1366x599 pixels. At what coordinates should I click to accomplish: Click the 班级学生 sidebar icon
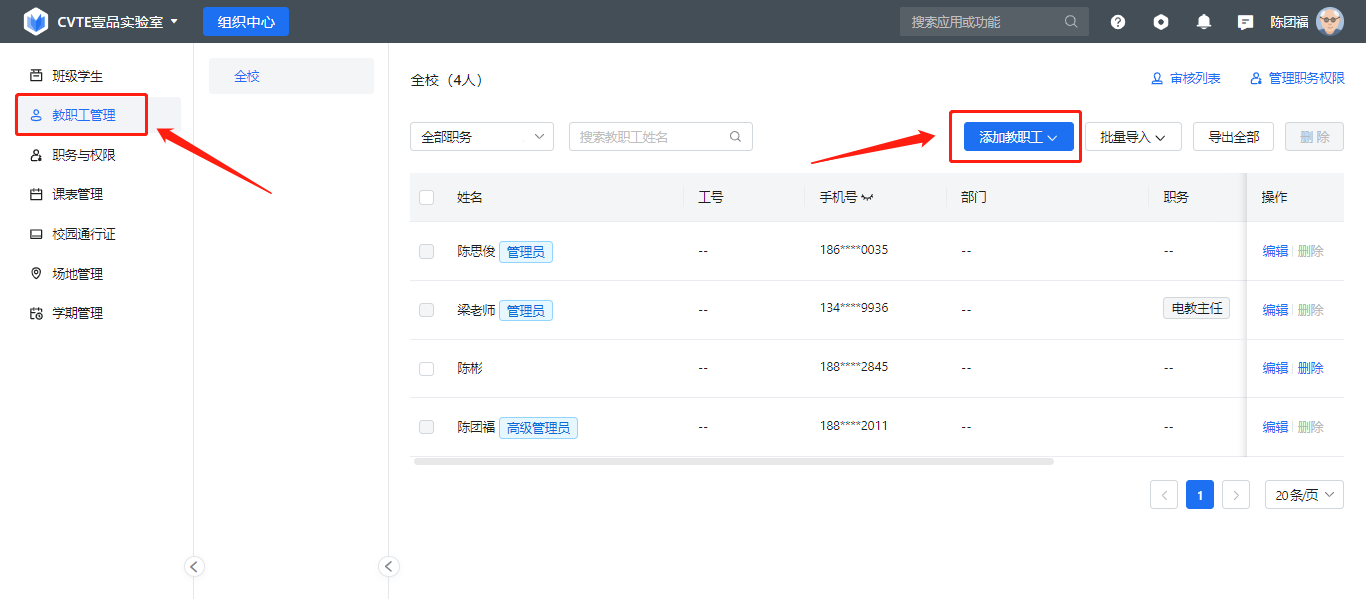(36, 76)
